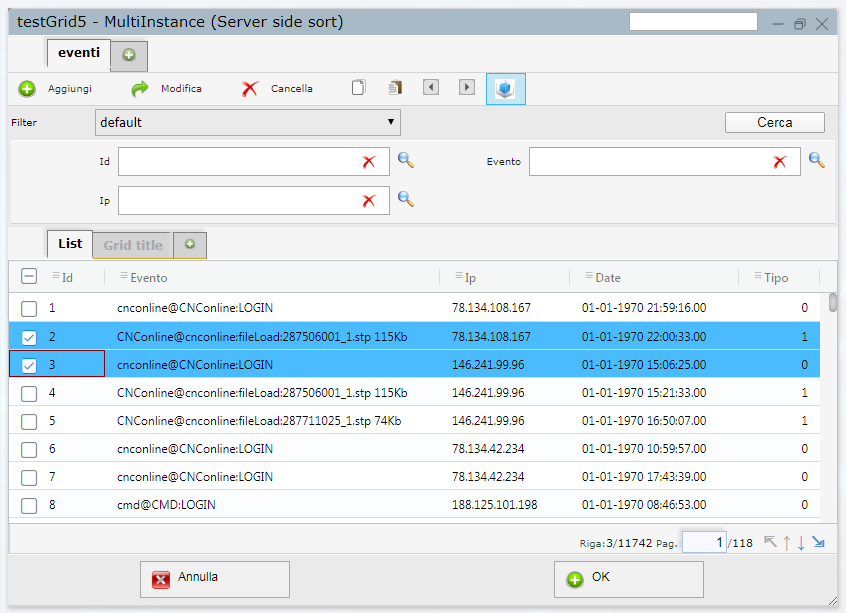Click the Modifica green arrow icon
This screenshot has height=613, width=846.
click(x=140, y=89)
